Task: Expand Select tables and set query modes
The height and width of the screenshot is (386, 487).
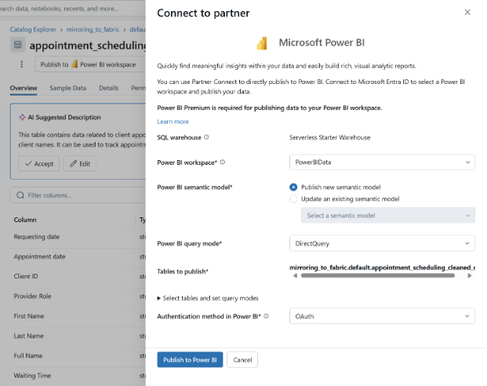Action: point(208,298)
